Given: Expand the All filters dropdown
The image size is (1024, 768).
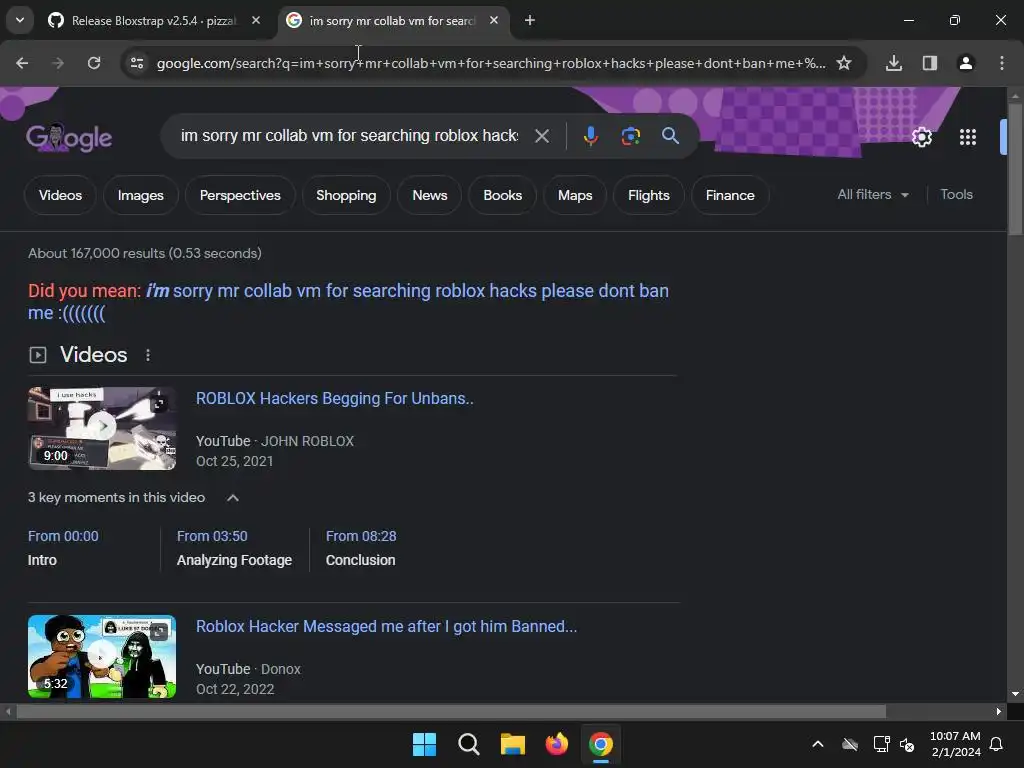Looking at the screenshot, I should pos(873,195).
